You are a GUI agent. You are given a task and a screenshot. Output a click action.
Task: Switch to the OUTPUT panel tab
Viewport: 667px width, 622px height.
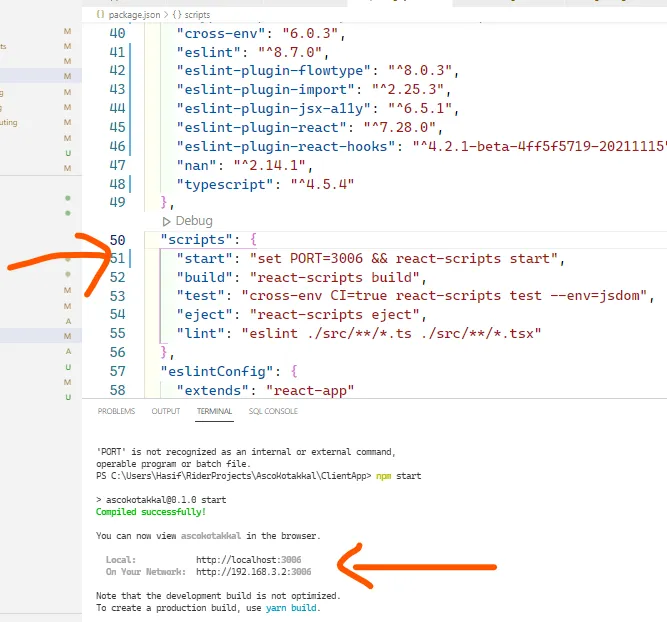point(166,411)
